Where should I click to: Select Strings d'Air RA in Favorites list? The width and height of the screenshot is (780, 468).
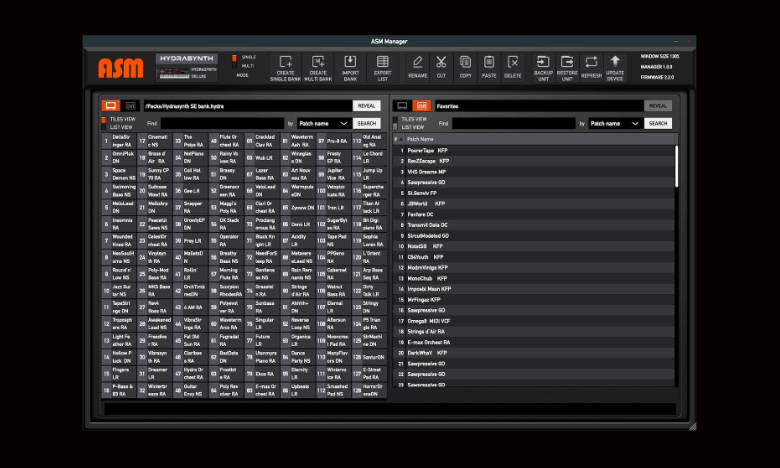click(x=534, y=332)
